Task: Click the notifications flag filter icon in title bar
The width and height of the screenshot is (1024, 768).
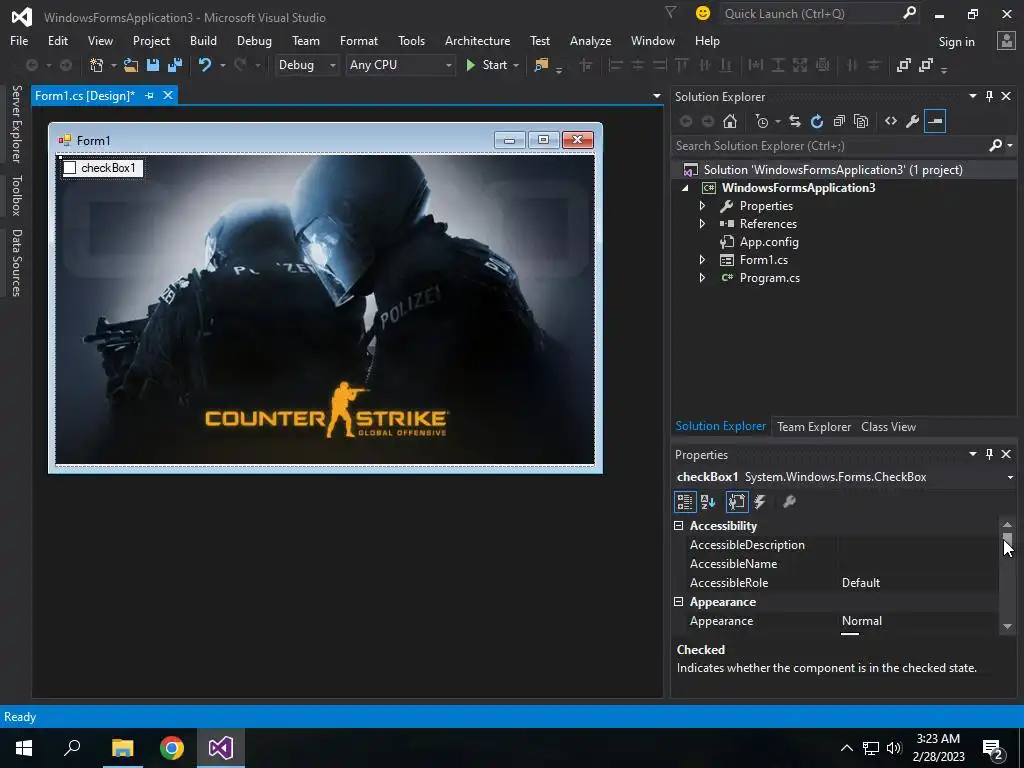Action: tap(670, 12)
